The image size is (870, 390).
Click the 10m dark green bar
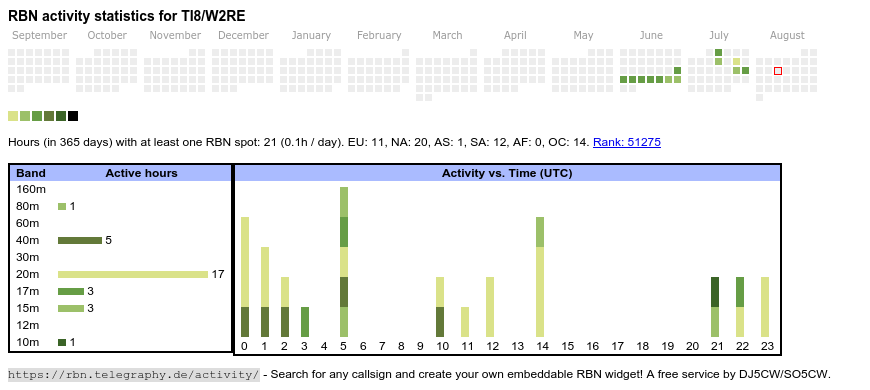[x=62, y=342]
